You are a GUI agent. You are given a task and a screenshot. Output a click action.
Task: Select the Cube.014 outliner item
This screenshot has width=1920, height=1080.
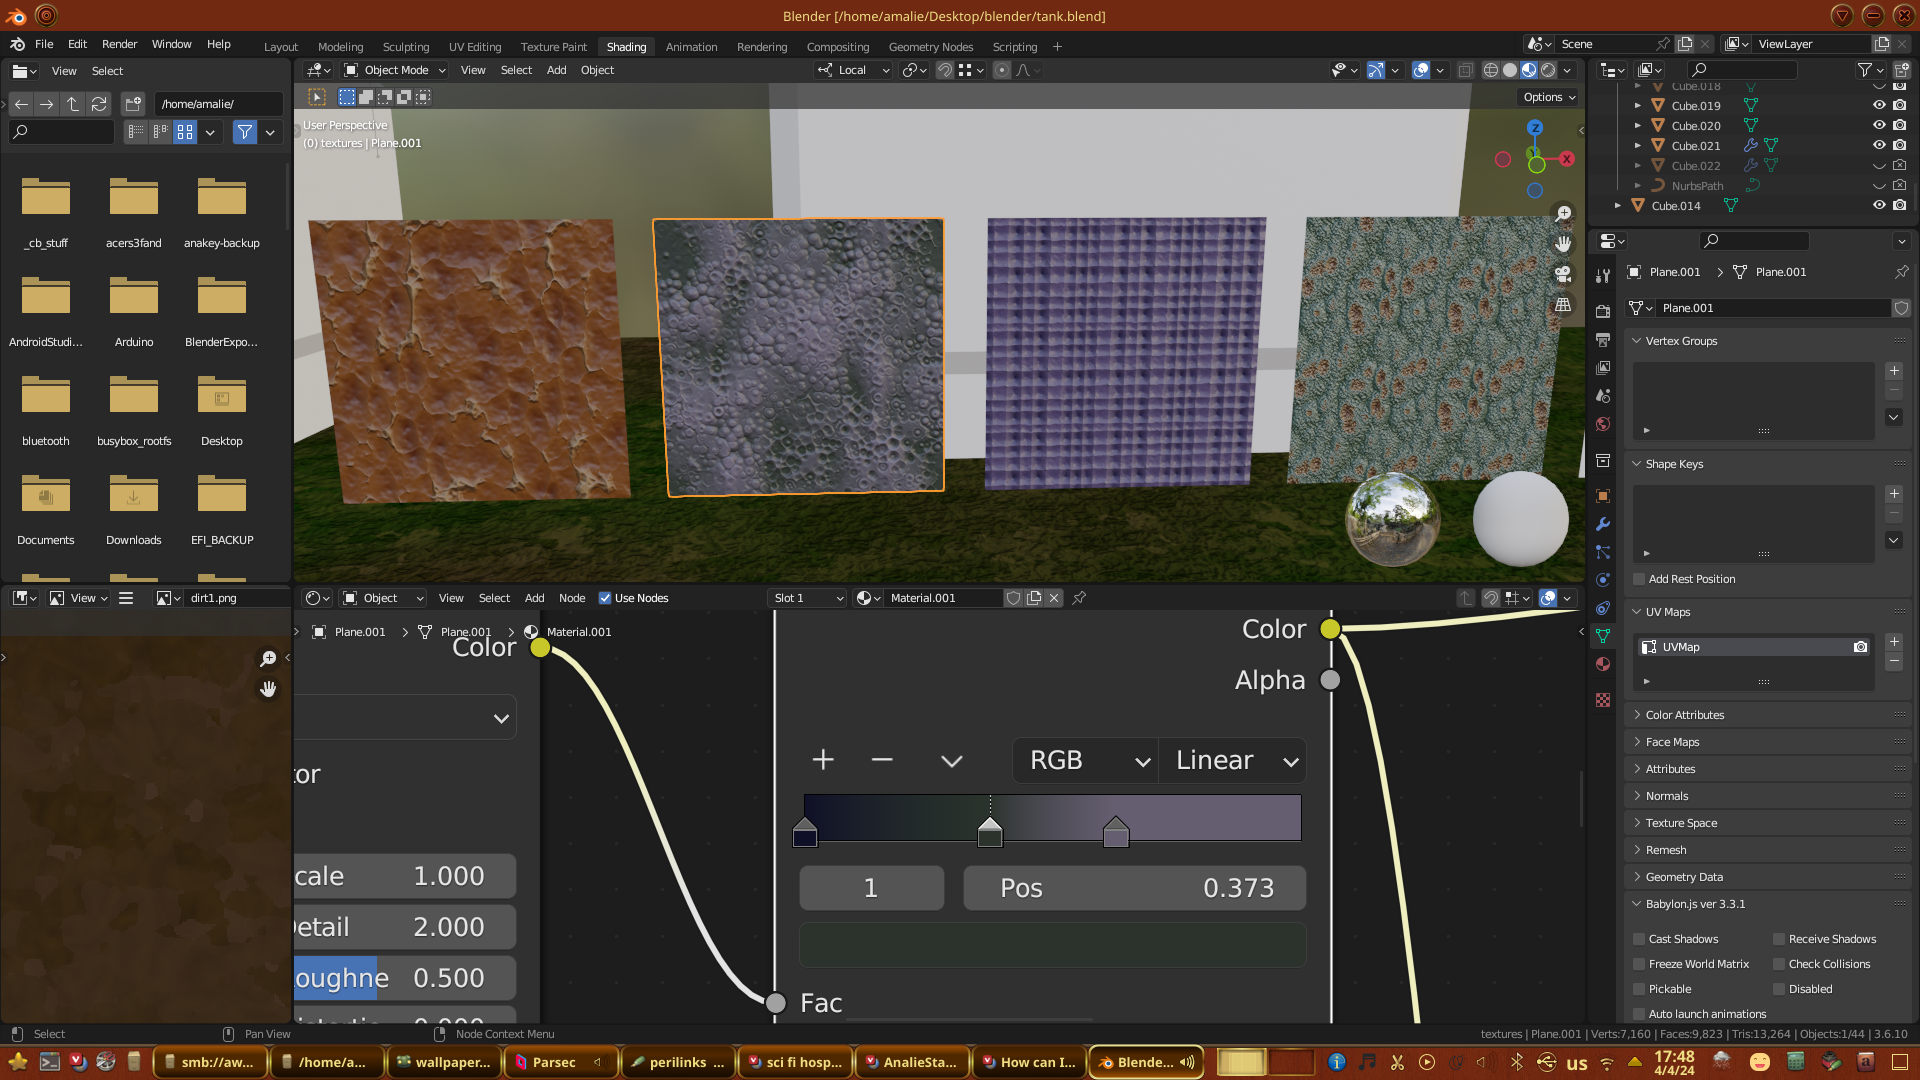(x=1676, y=206)
